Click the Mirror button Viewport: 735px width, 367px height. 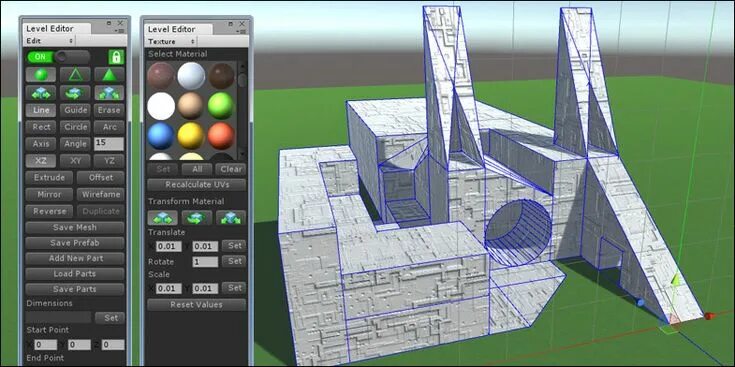point(49,195)
